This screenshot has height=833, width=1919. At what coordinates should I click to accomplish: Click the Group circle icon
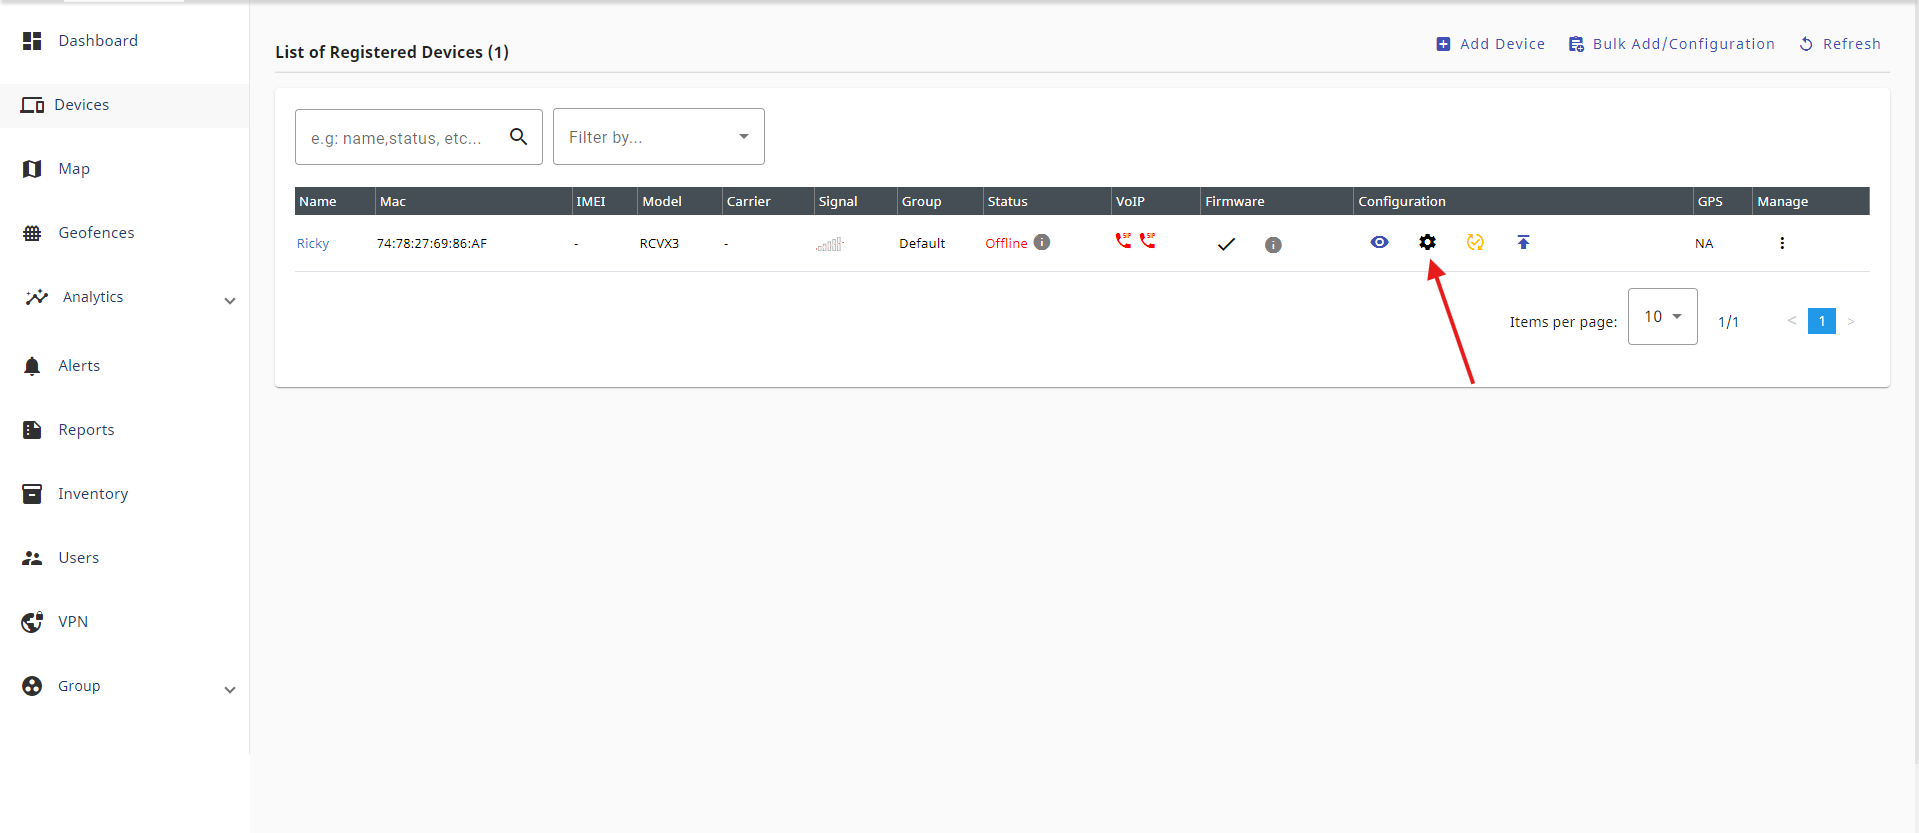(32, 686)
